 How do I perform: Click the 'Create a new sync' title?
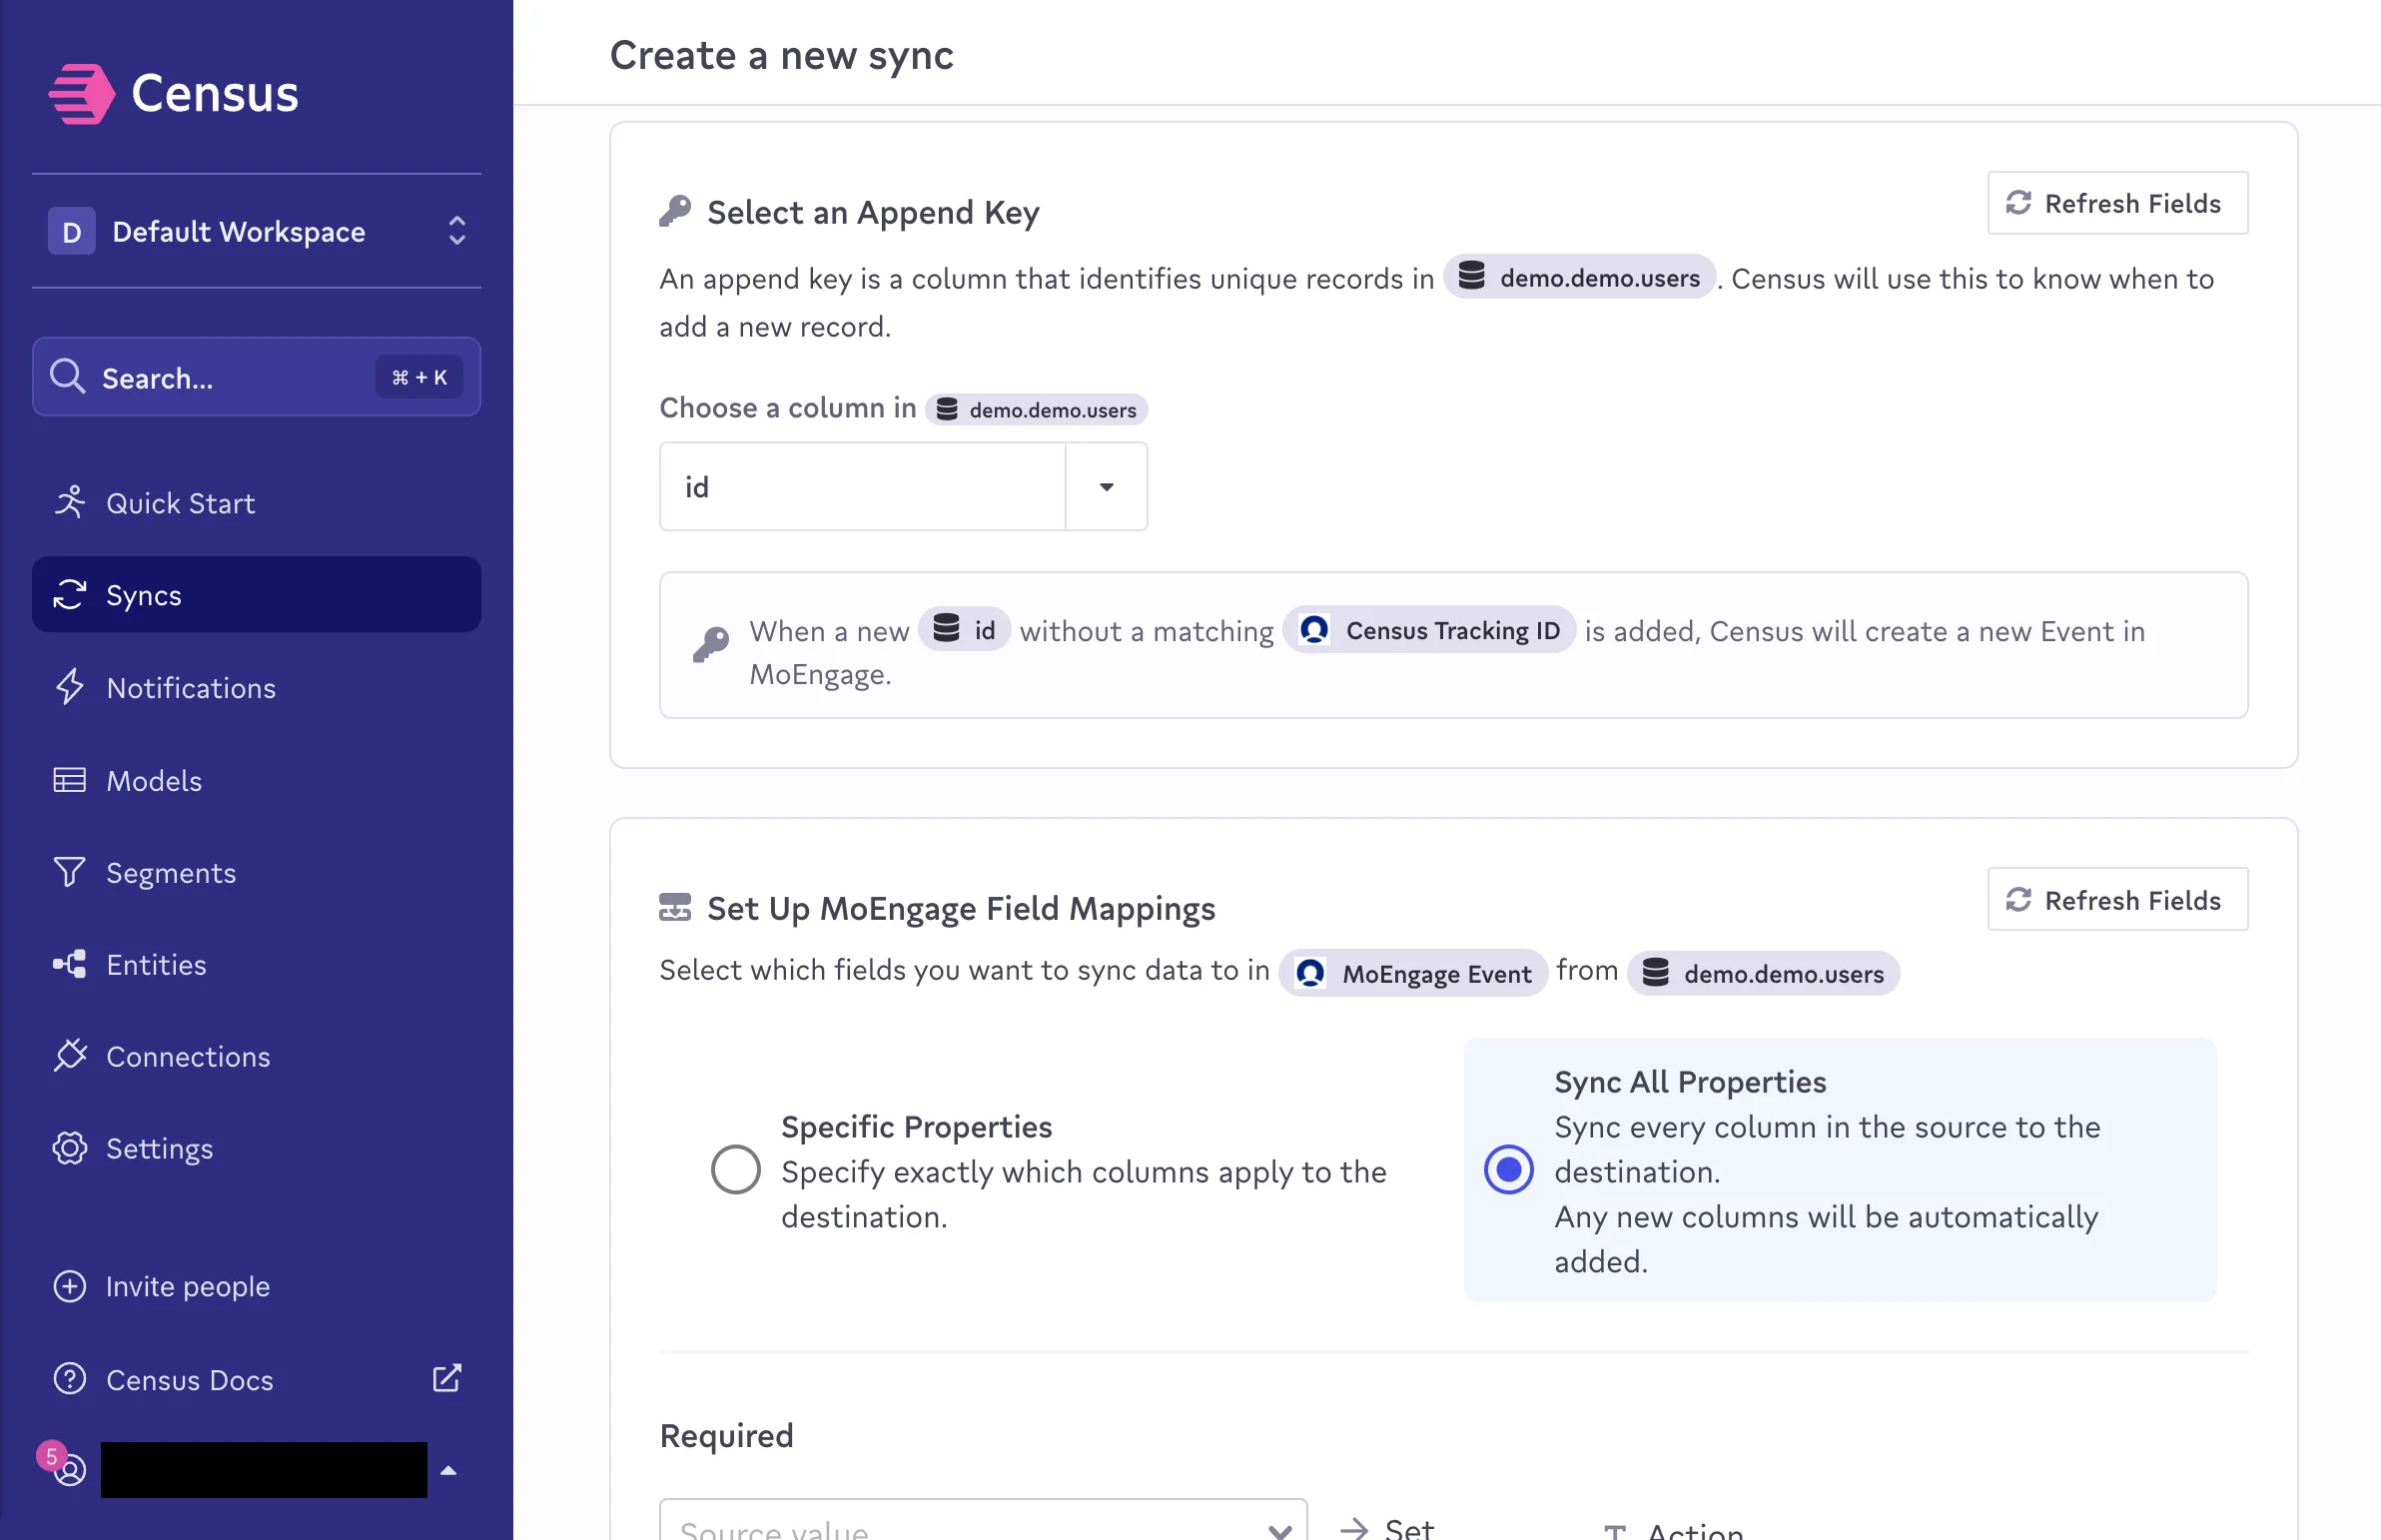pos(782,55)
